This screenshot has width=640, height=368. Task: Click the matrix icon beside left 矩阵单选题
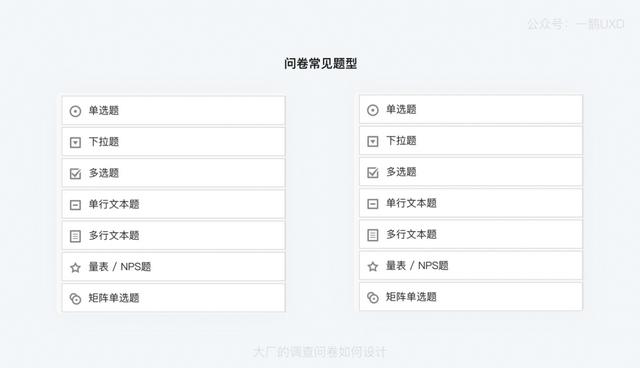[x=75, y=299]
